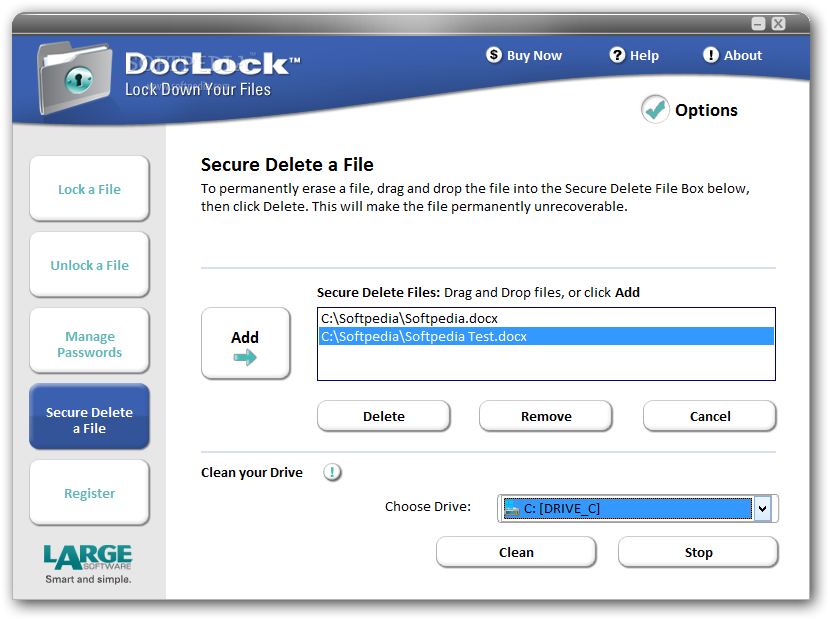830x620 pixels.
Task: Open the Register section
Action: 89,493
